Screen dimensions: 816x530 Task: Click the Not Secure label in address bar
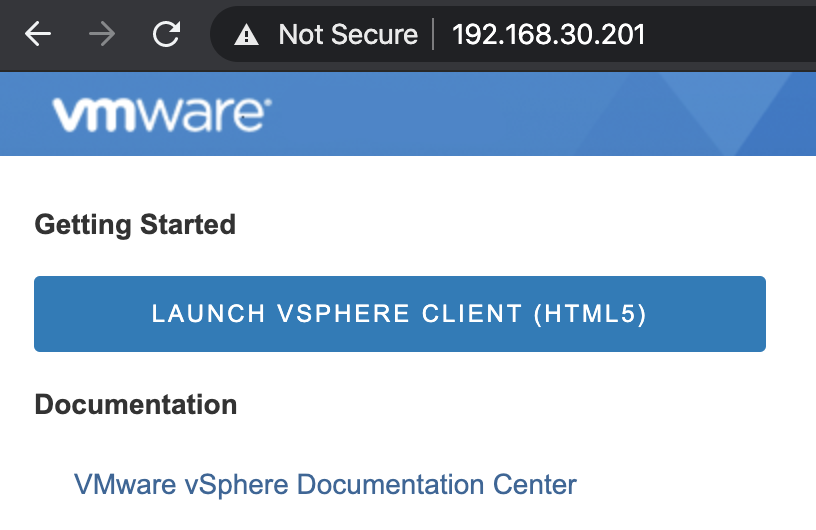(348, 35)
